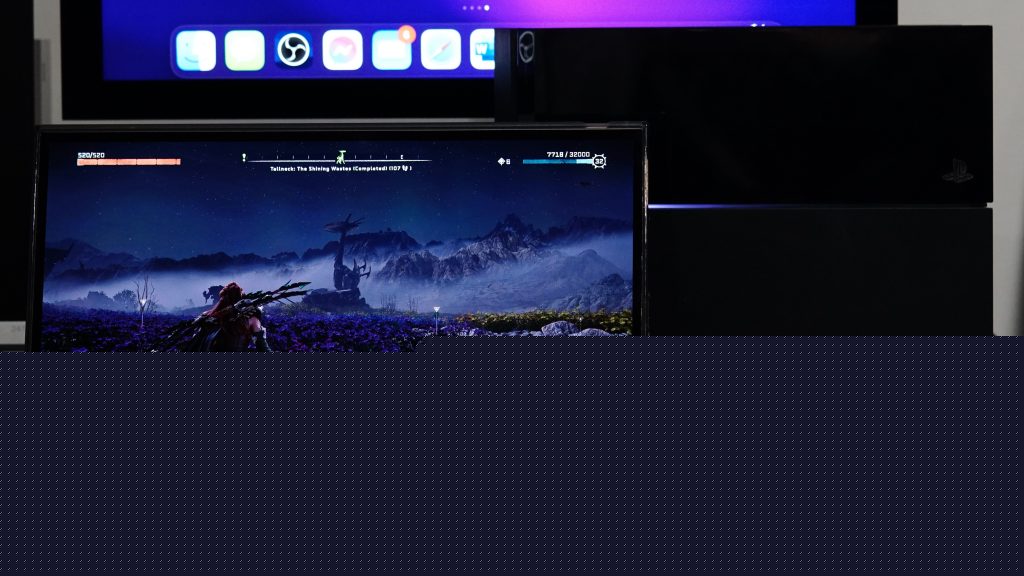The image size is (1024, 576).
Task: Click the circular logo on the black box
Action: pos(526,46)
